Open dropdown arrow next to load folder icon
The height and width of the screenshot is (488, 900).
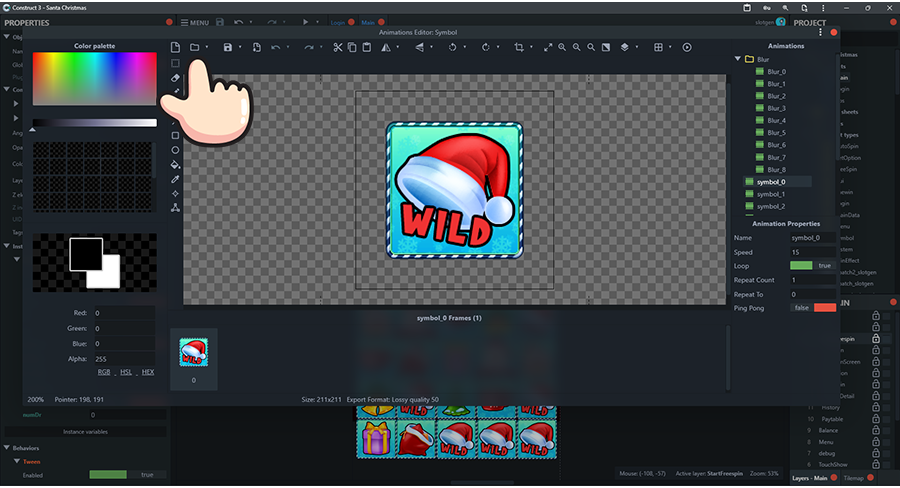click(207, 47)
